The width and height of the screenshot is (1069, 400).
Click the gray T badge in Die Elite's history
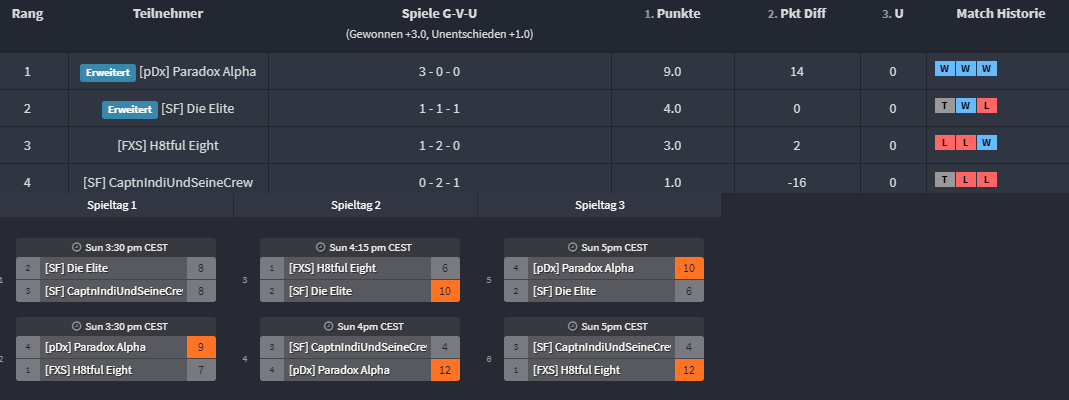[x=943, y=106]
